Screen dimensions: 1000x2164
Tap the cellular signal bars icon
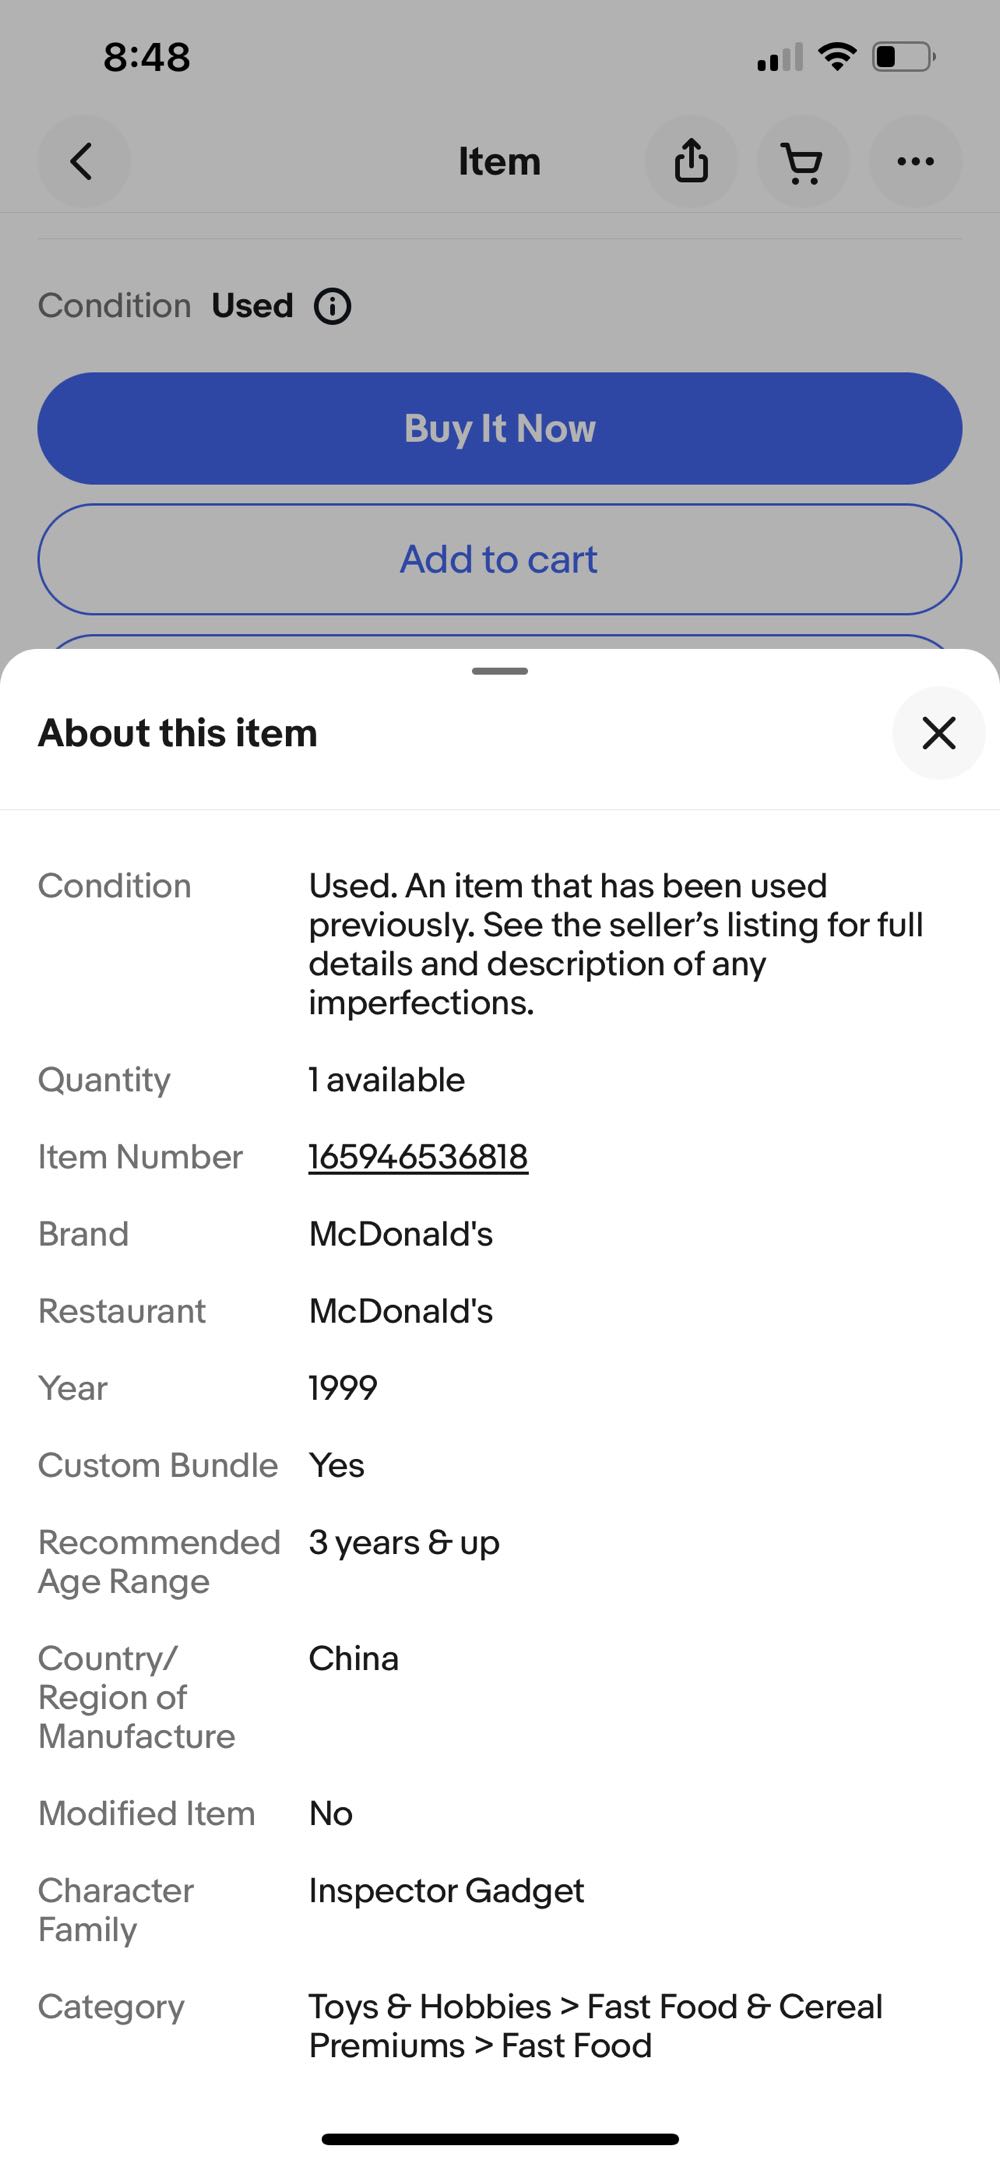(x=780, y=58)
